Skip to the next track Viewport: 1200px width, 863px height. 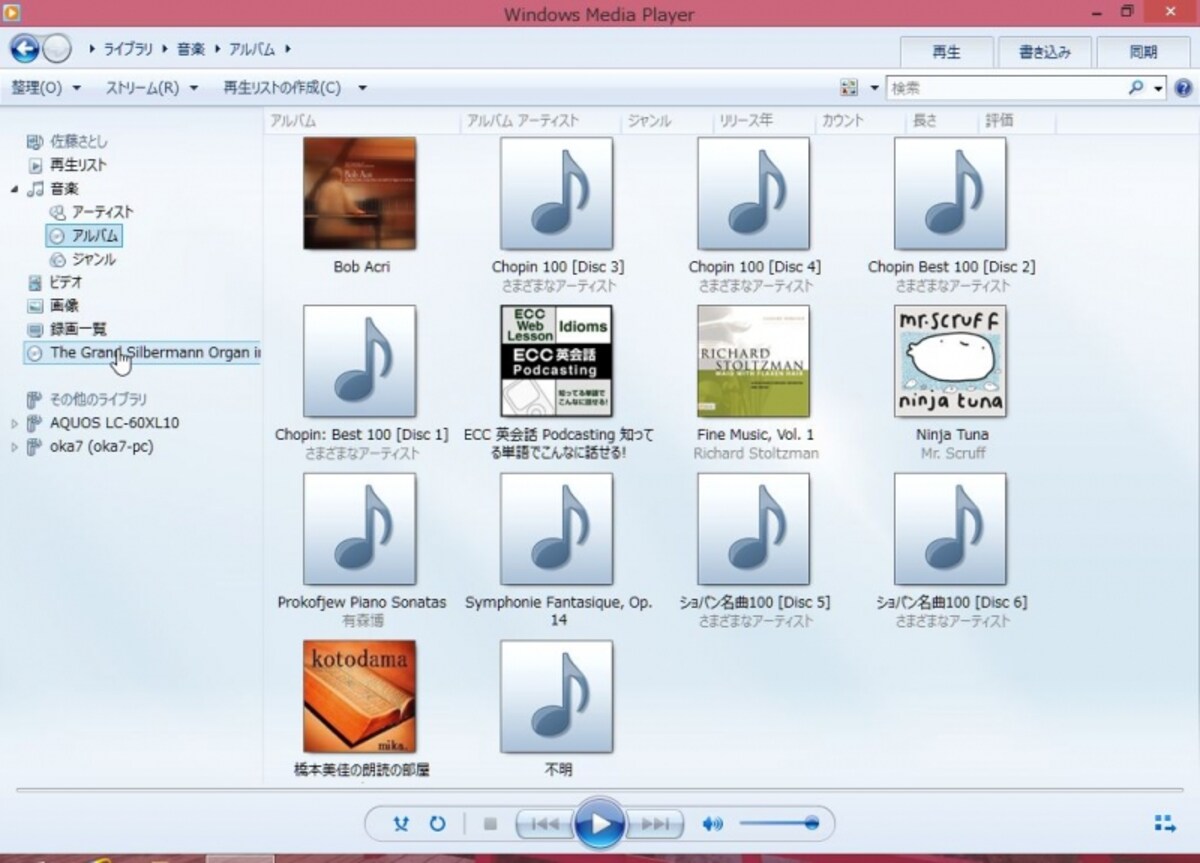655,824
